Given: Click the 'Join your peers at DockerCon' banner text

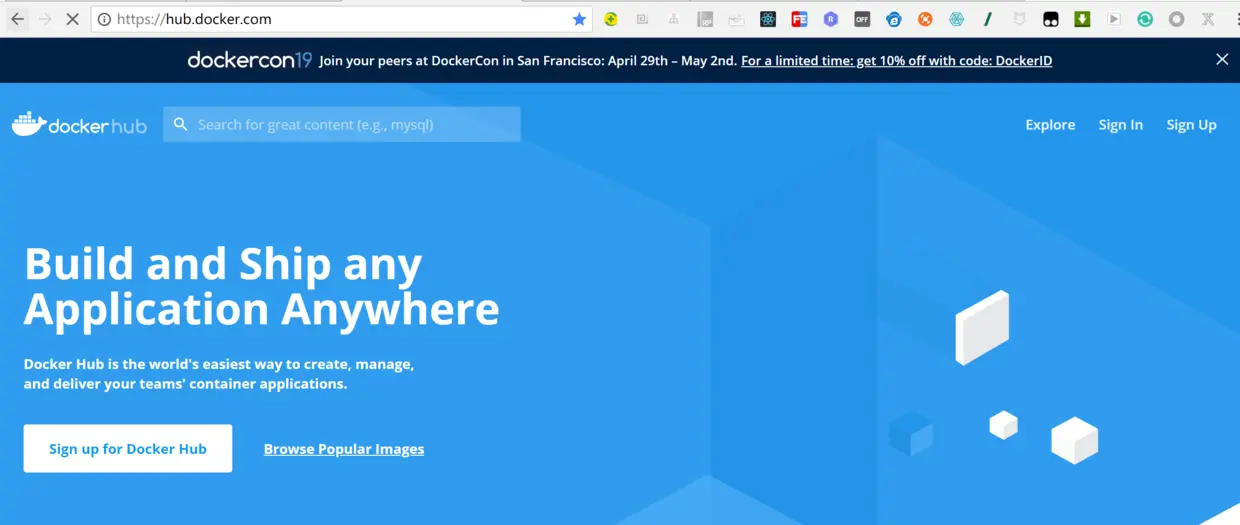Looking at the screenshot, I should click(x=528, y=61).
